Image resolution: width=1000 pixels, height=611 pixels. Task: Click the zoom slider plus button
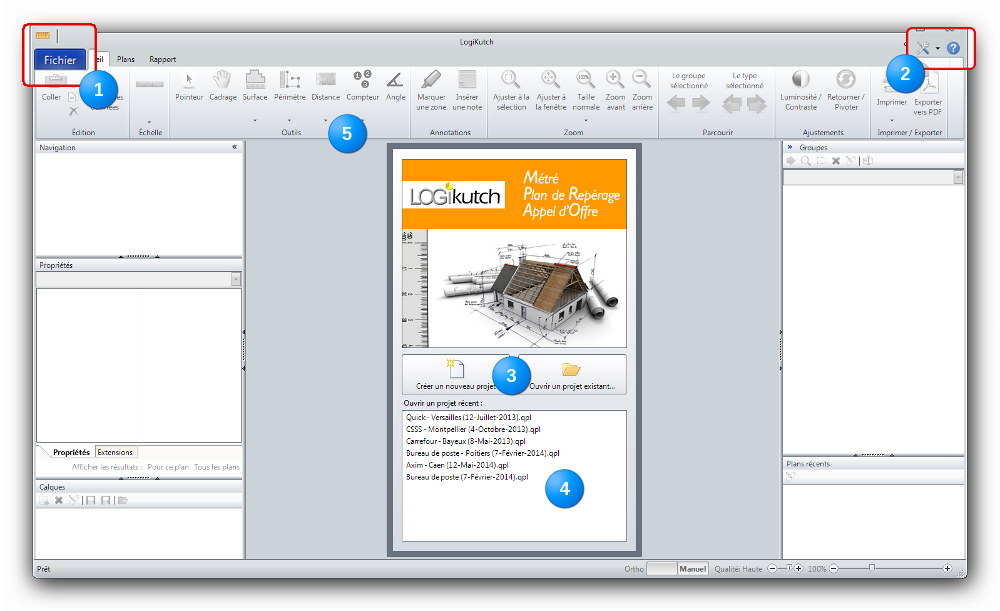(947, 568)
